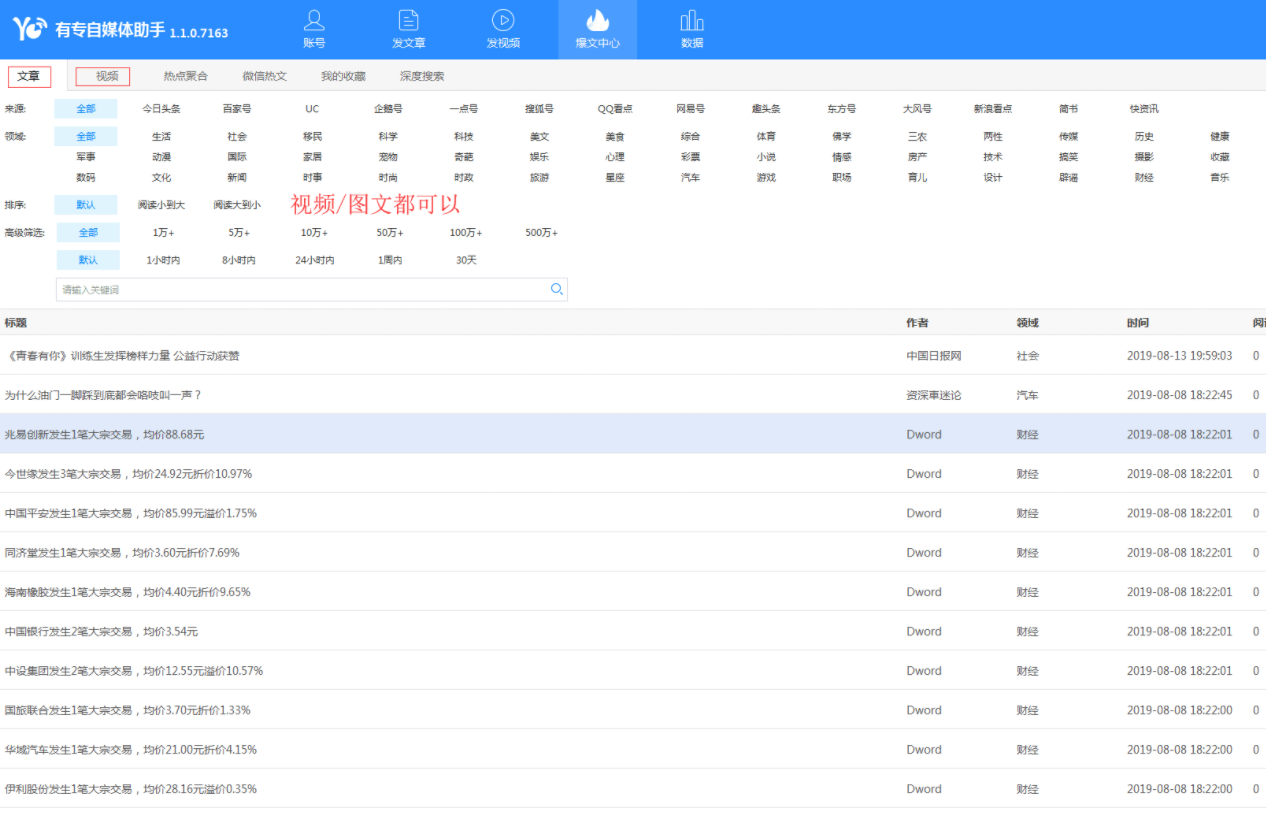Viewport: 1266px width, 813px height.
Task: Sort by 阅读小到大
Action: click(161, 205)
